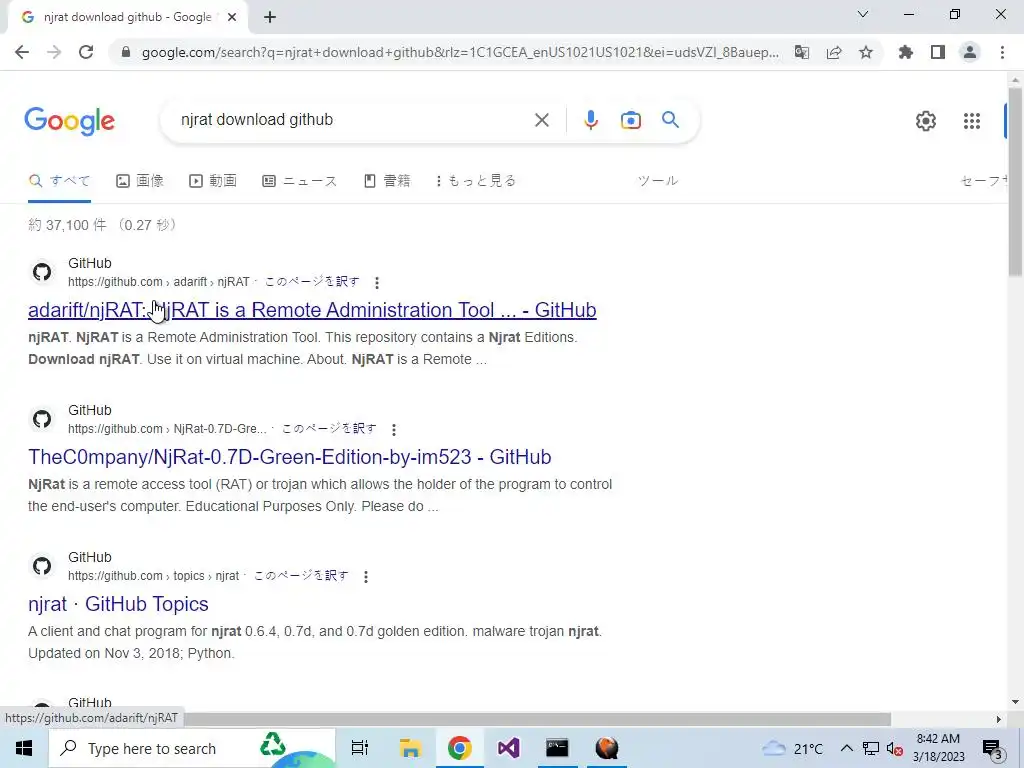1024x768 pixels.
Task: Click the address bar URL
Action: pyautogui.click(x=460, y=52)
